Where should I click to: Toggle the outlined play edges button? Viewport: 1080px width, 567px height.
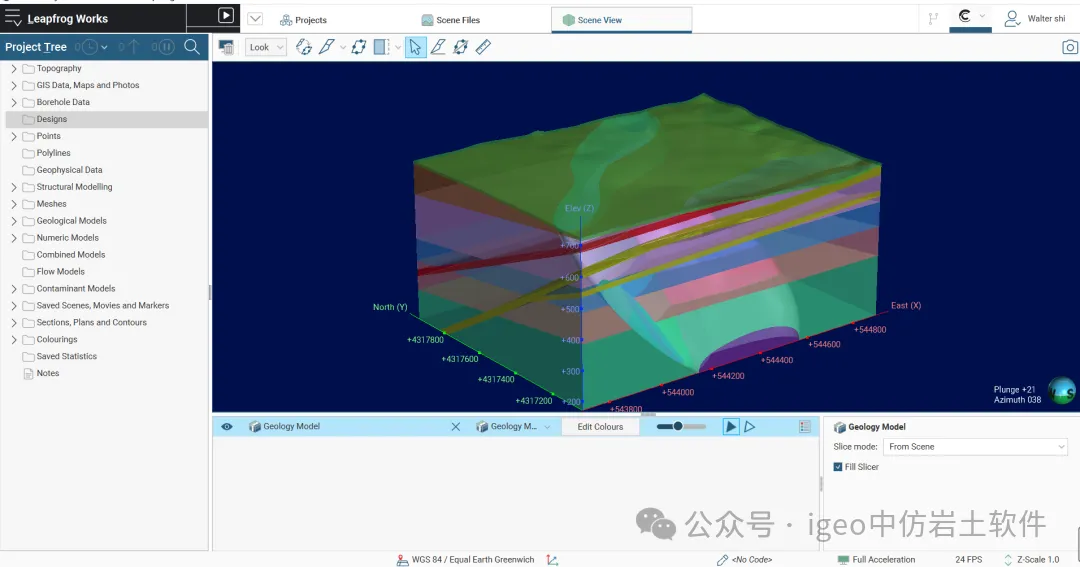pyautogui.click(x=749, y=426)
